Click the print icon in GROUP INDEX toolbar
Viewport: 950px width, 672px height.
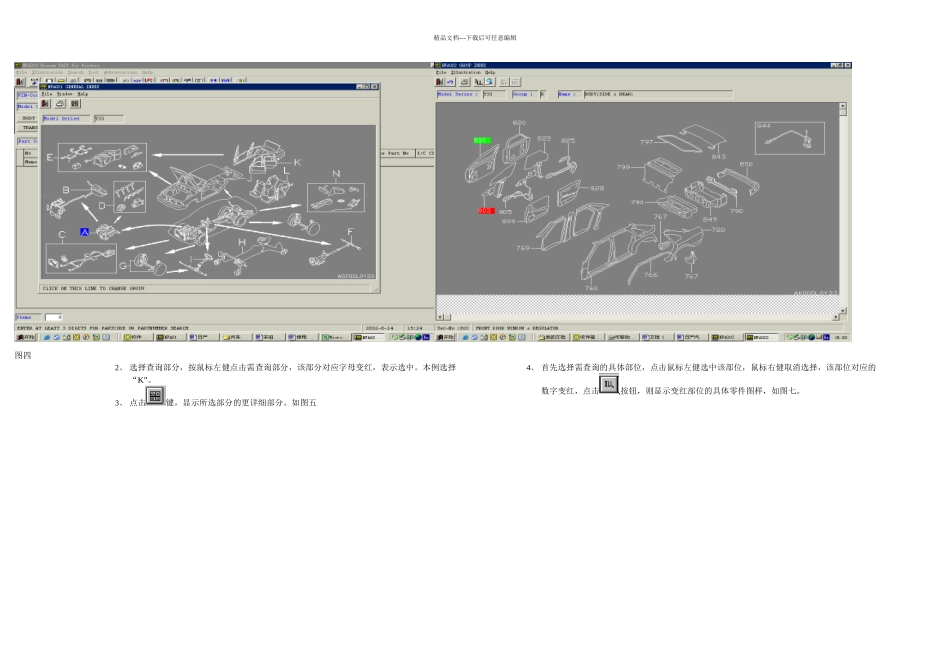(464, 82)
